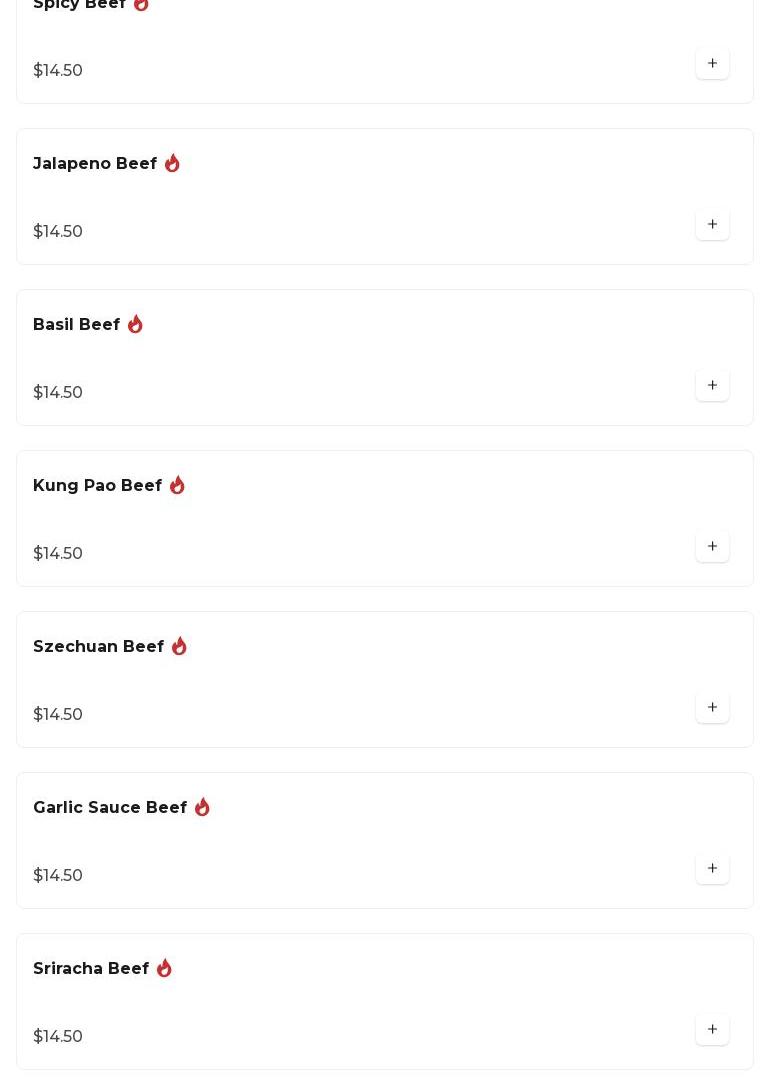Click plus icon for Garlic Sauce Beef
This screenshot has height=1084, width=770.
(x=712, y=869)
